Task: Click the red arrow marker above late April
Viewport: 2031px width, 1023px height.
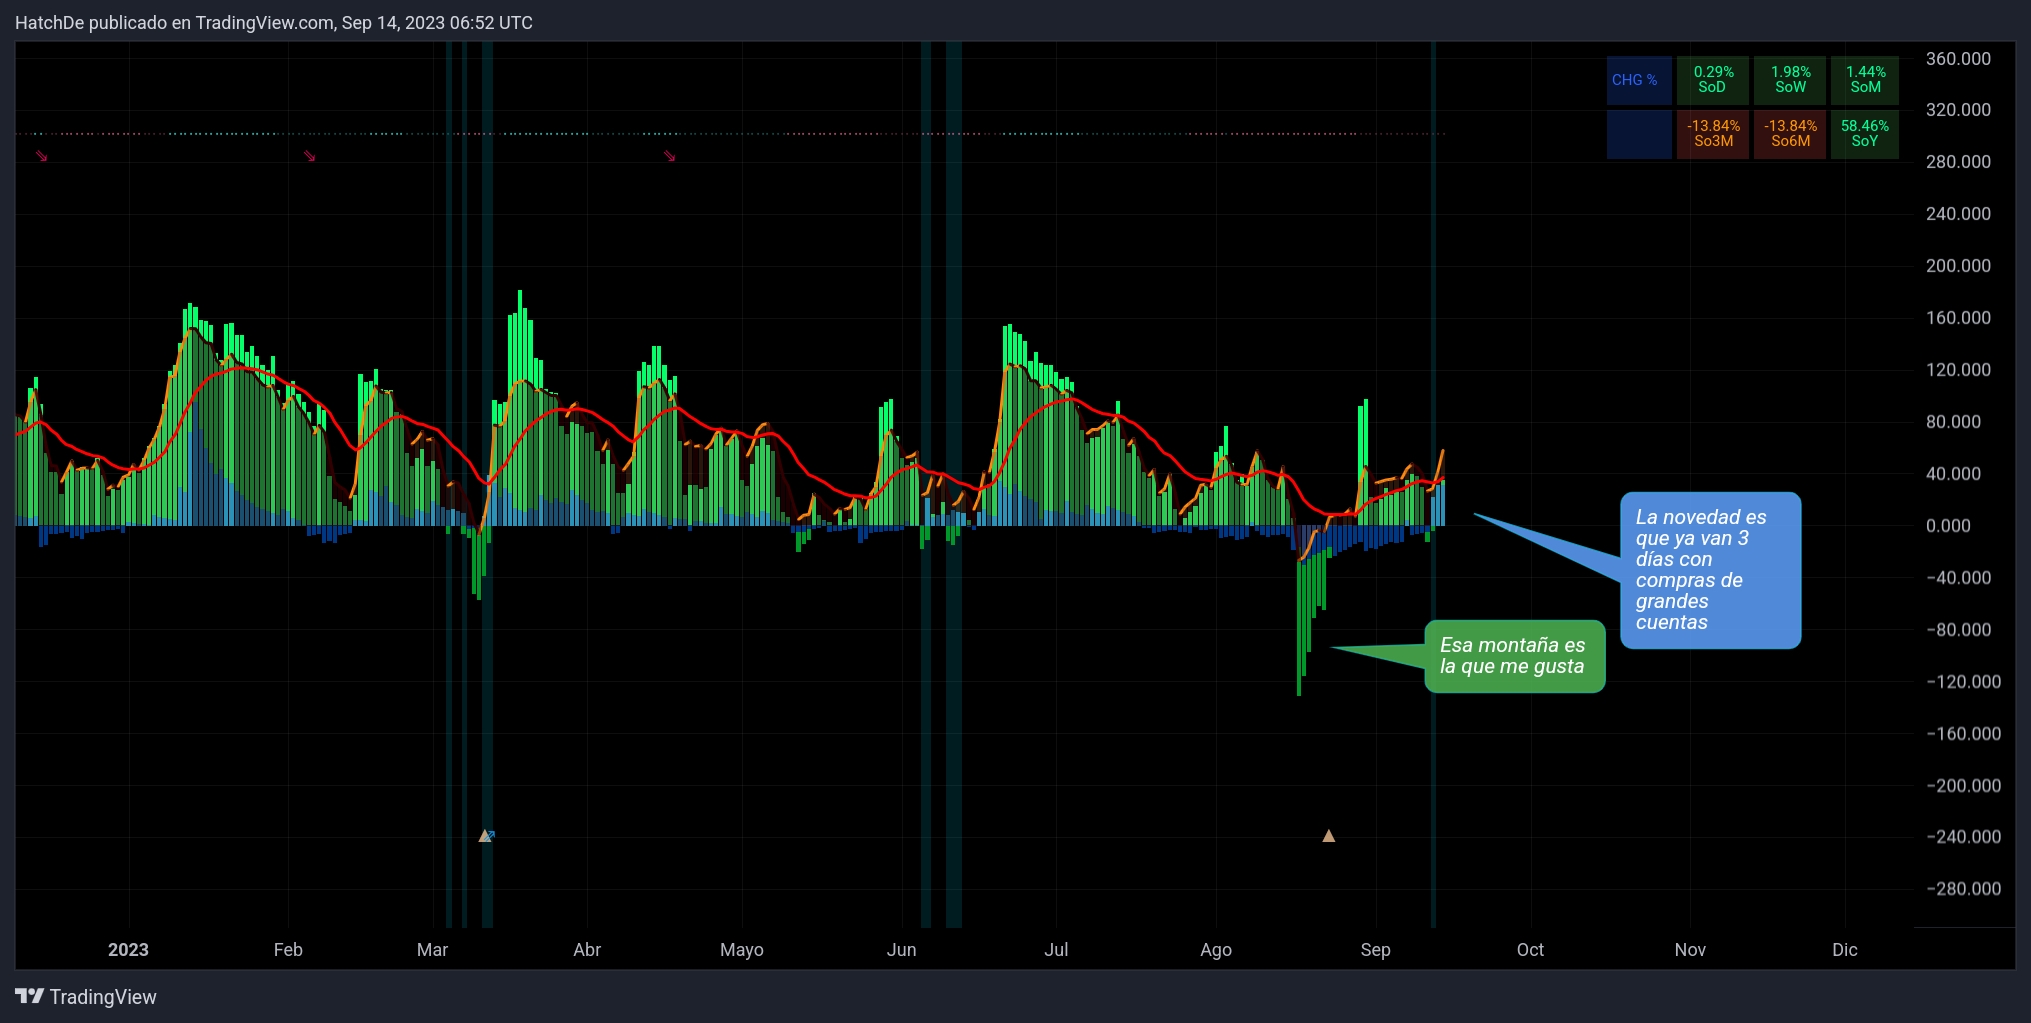Action: 670,156
